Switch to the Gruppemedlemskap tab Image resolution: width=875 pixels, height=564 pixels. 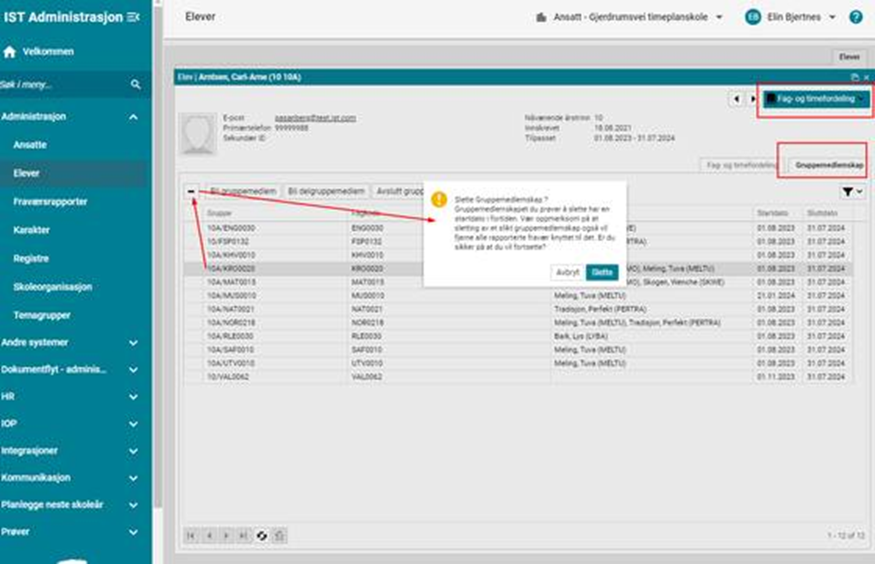tap(829, 163)
